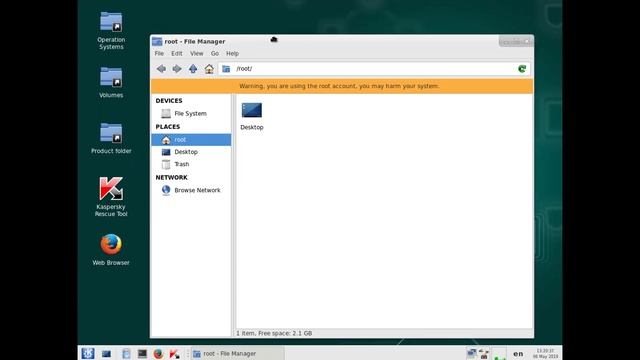Image resolution: width=640 pixels, height=360 pixels.
Task: Reload the folder with green refresh icon
Action: 522,69
